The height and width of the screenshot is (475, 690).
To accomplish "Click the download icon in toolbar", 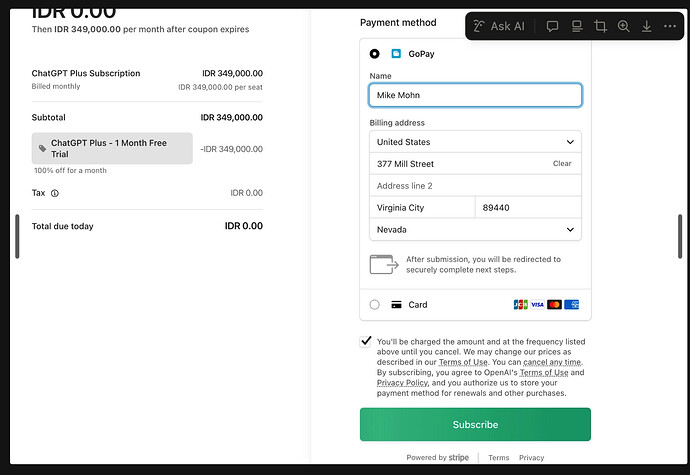I will [x=646, y=26].
